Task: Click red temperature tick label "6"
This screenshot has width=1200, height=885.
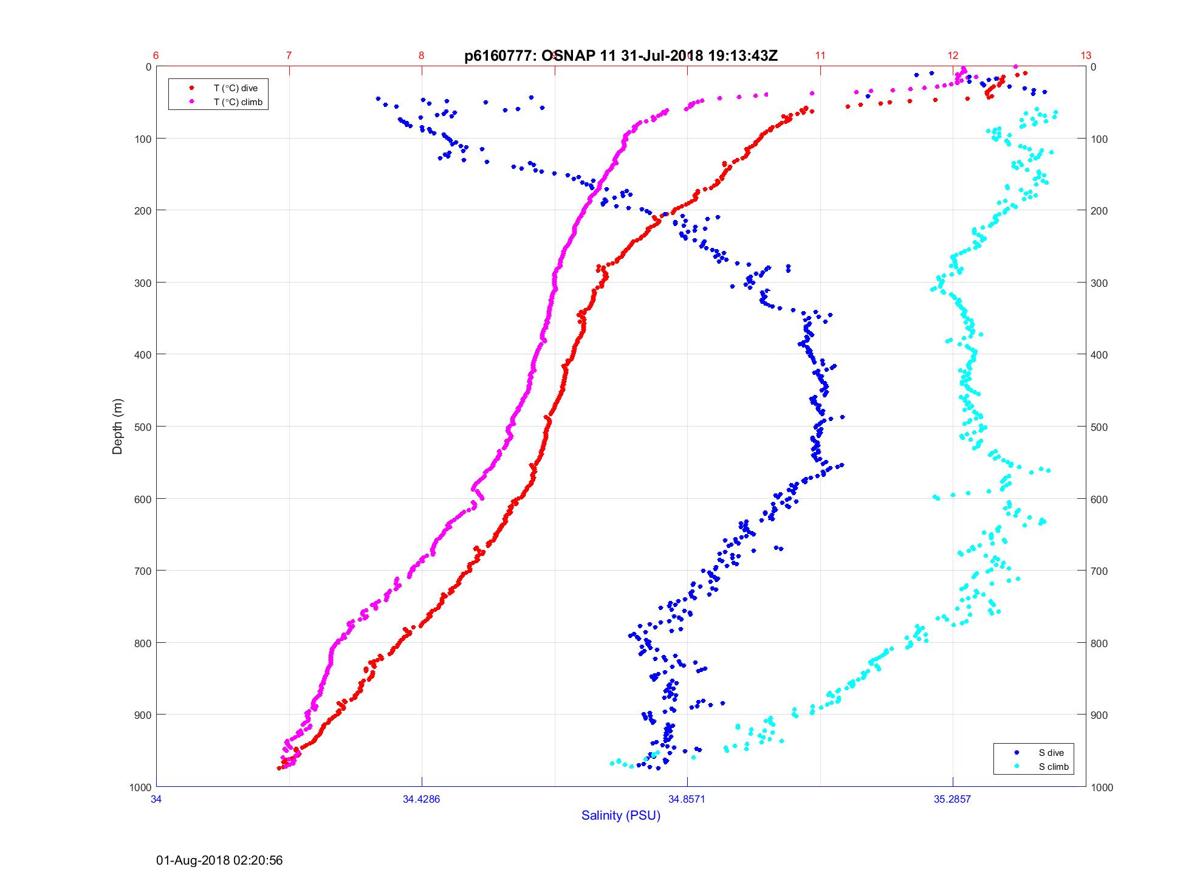Action: point(156,56)
